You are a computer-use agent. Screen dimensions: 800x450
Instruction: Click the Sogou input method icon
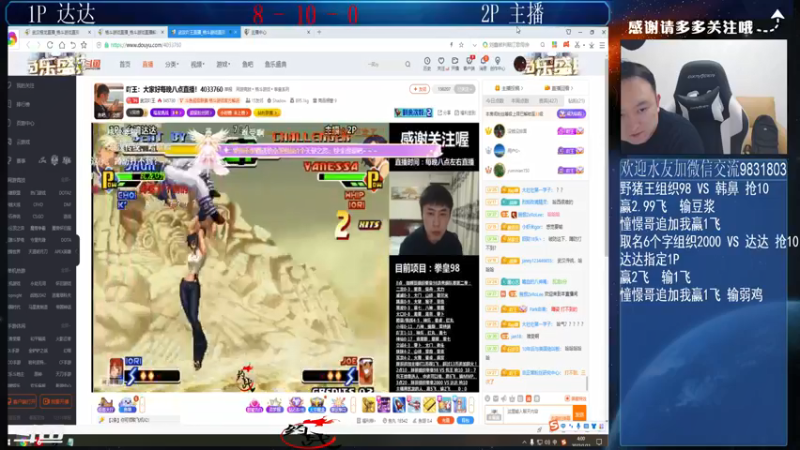click(553, 425)
